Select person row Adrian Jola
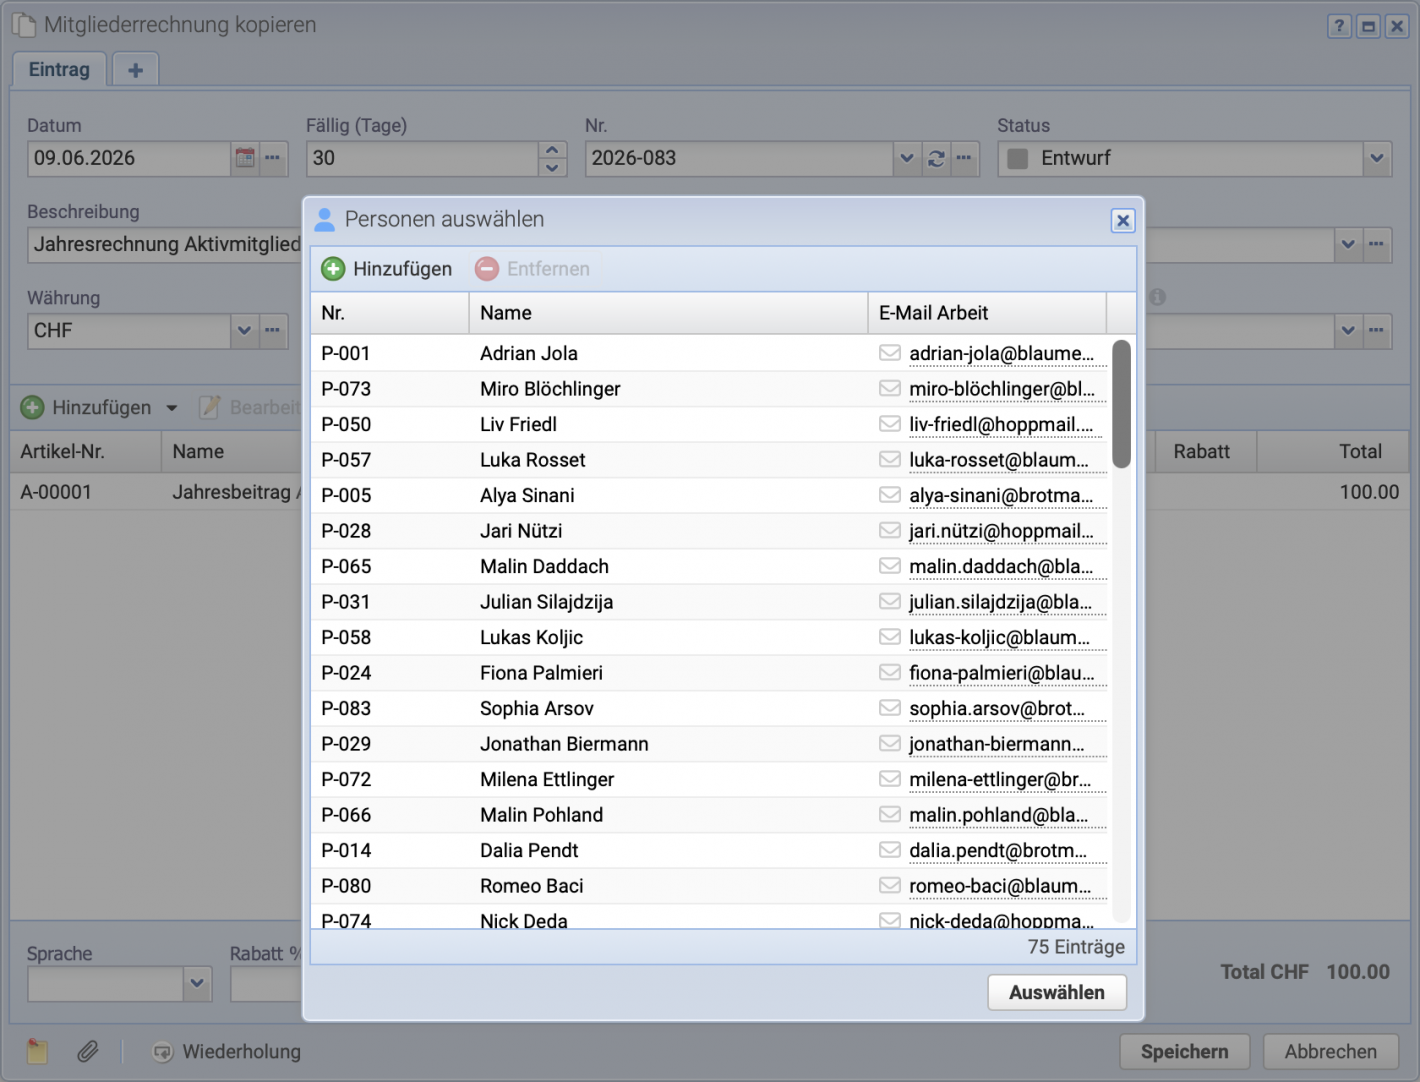This screenshot has width=1420, height=1082. click(x=709, y=353)
